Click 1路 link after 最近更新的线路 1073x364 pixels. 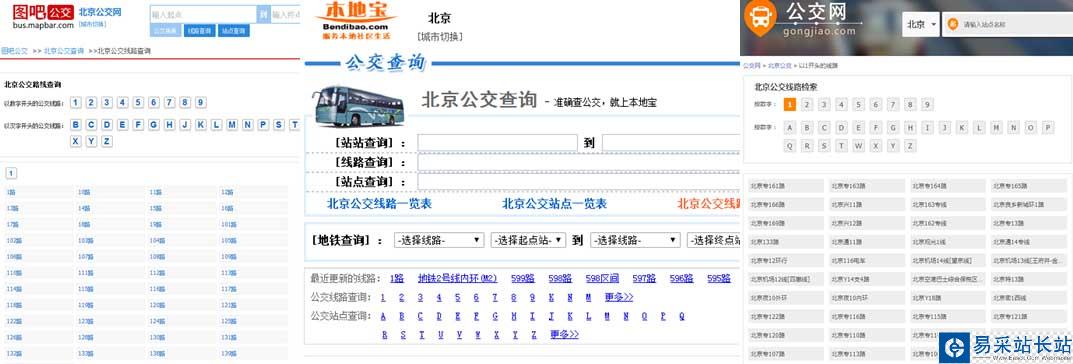397,278
